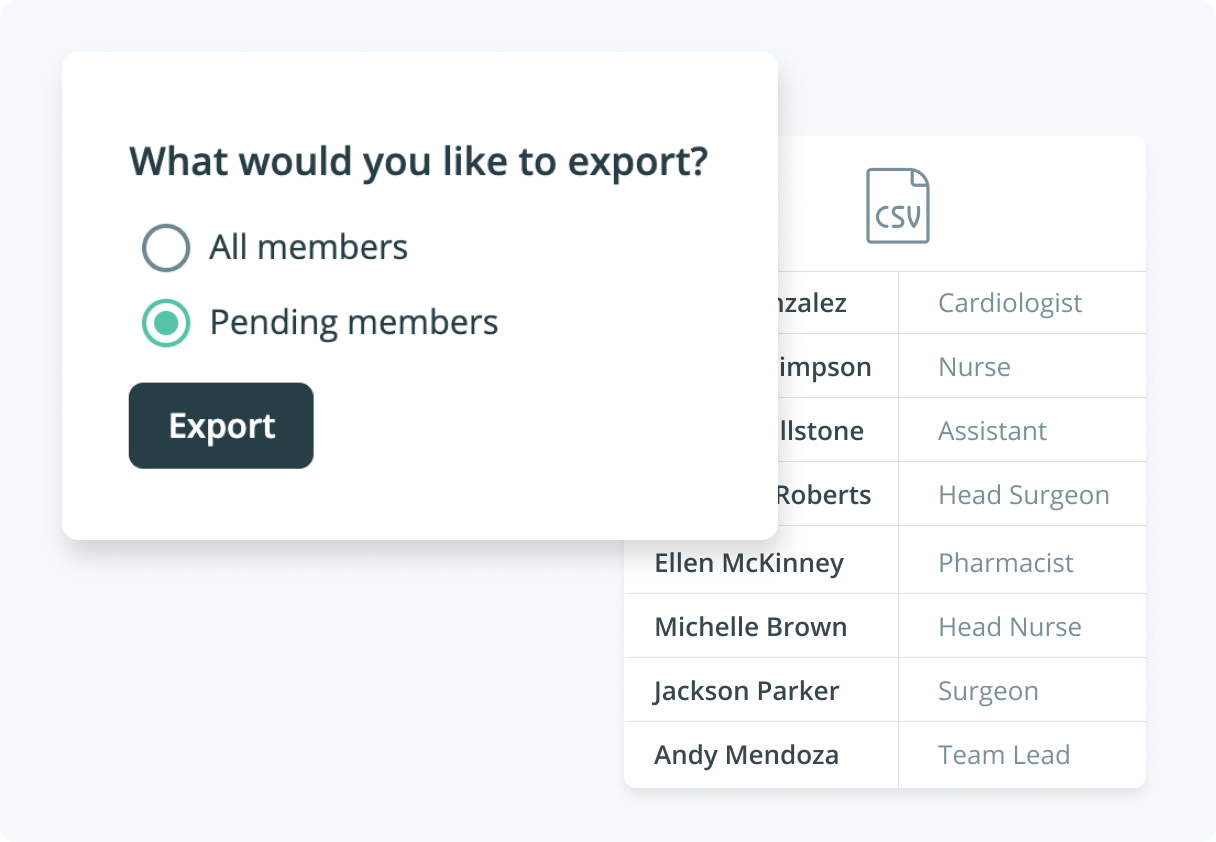Viewport: 1216px width, 842px height.
Task: Click the Team Lead role cell
Action: (x=1003, y=755)
